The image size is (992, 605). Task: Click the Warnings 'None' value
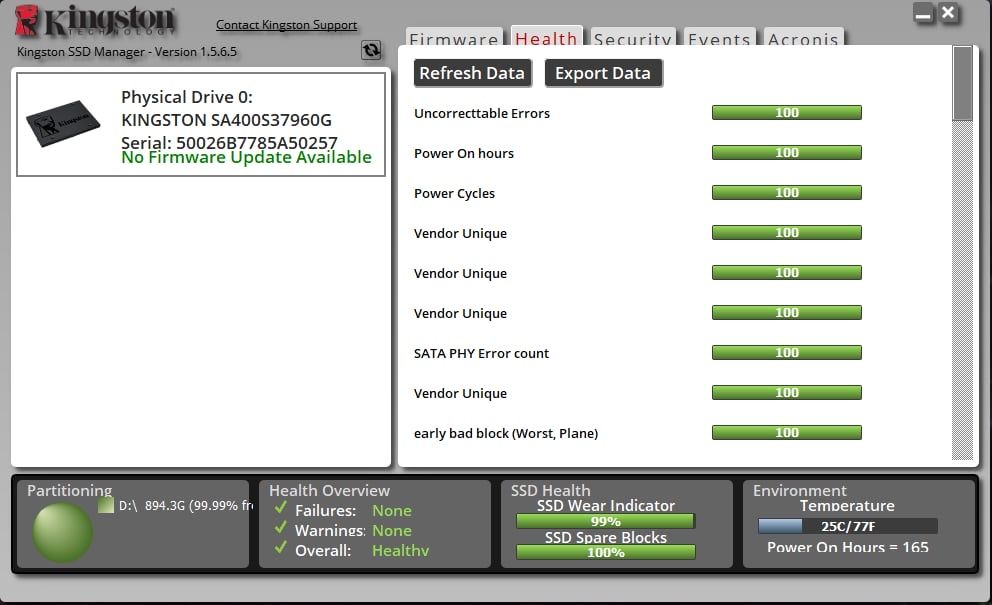pyautogui.click(x=392, y=530)
